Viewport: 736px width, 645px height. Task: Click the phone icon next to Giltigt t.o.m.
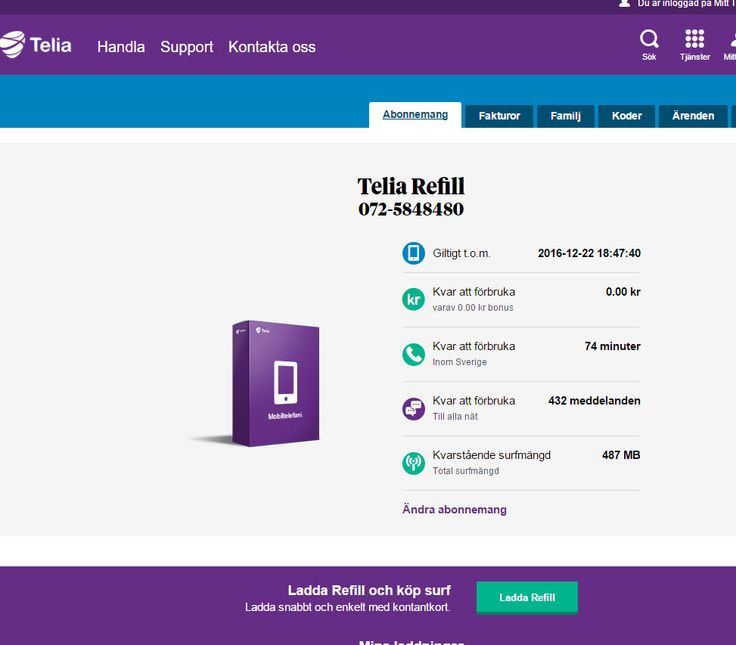[x=414, y=253]
